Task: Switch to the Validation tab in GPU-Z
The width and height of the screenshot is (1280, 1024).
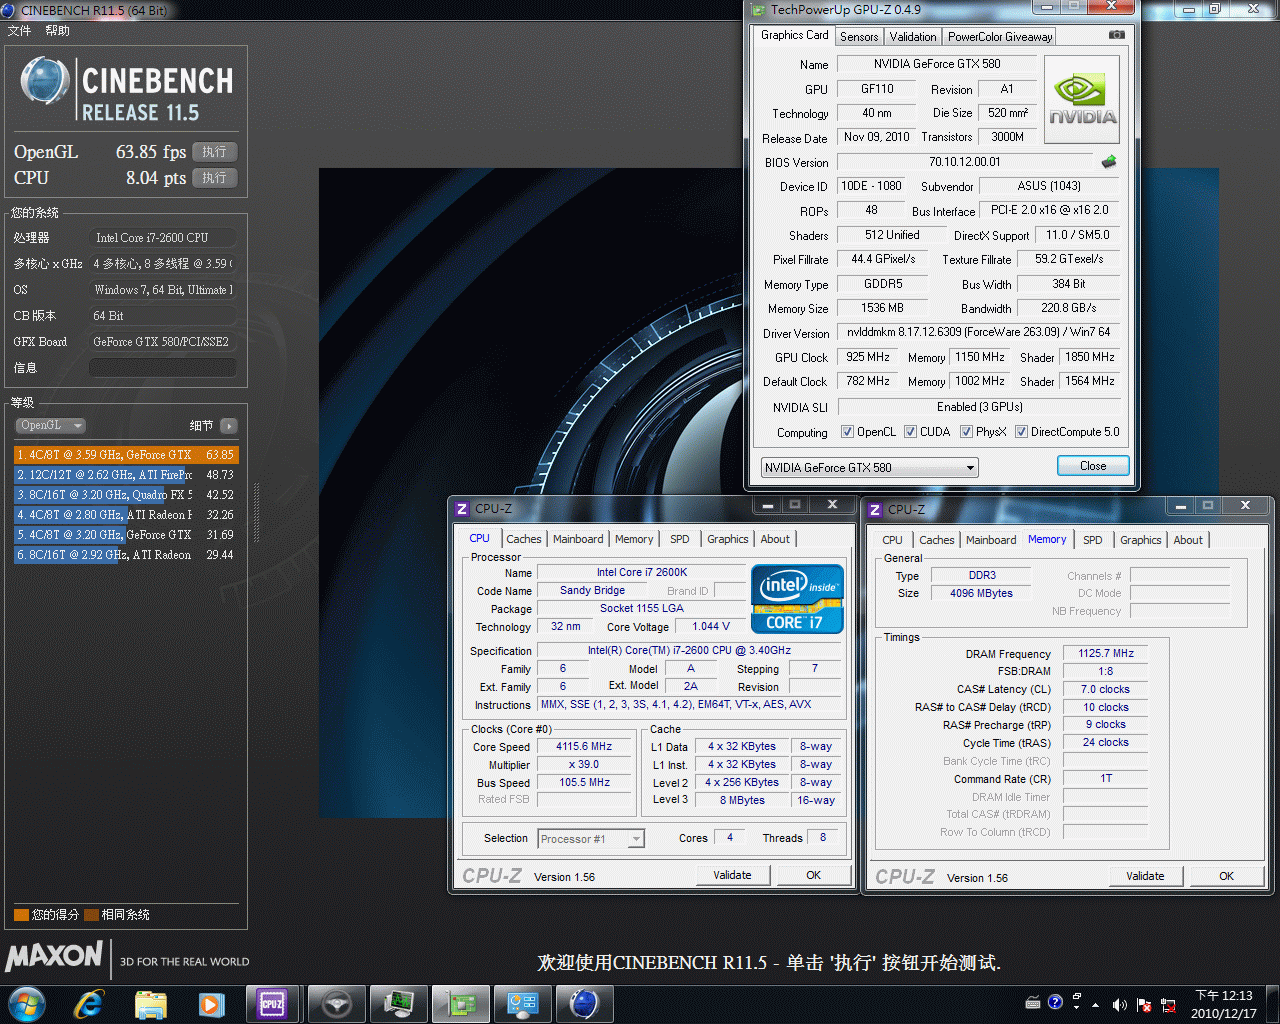Action: (913, 37)
